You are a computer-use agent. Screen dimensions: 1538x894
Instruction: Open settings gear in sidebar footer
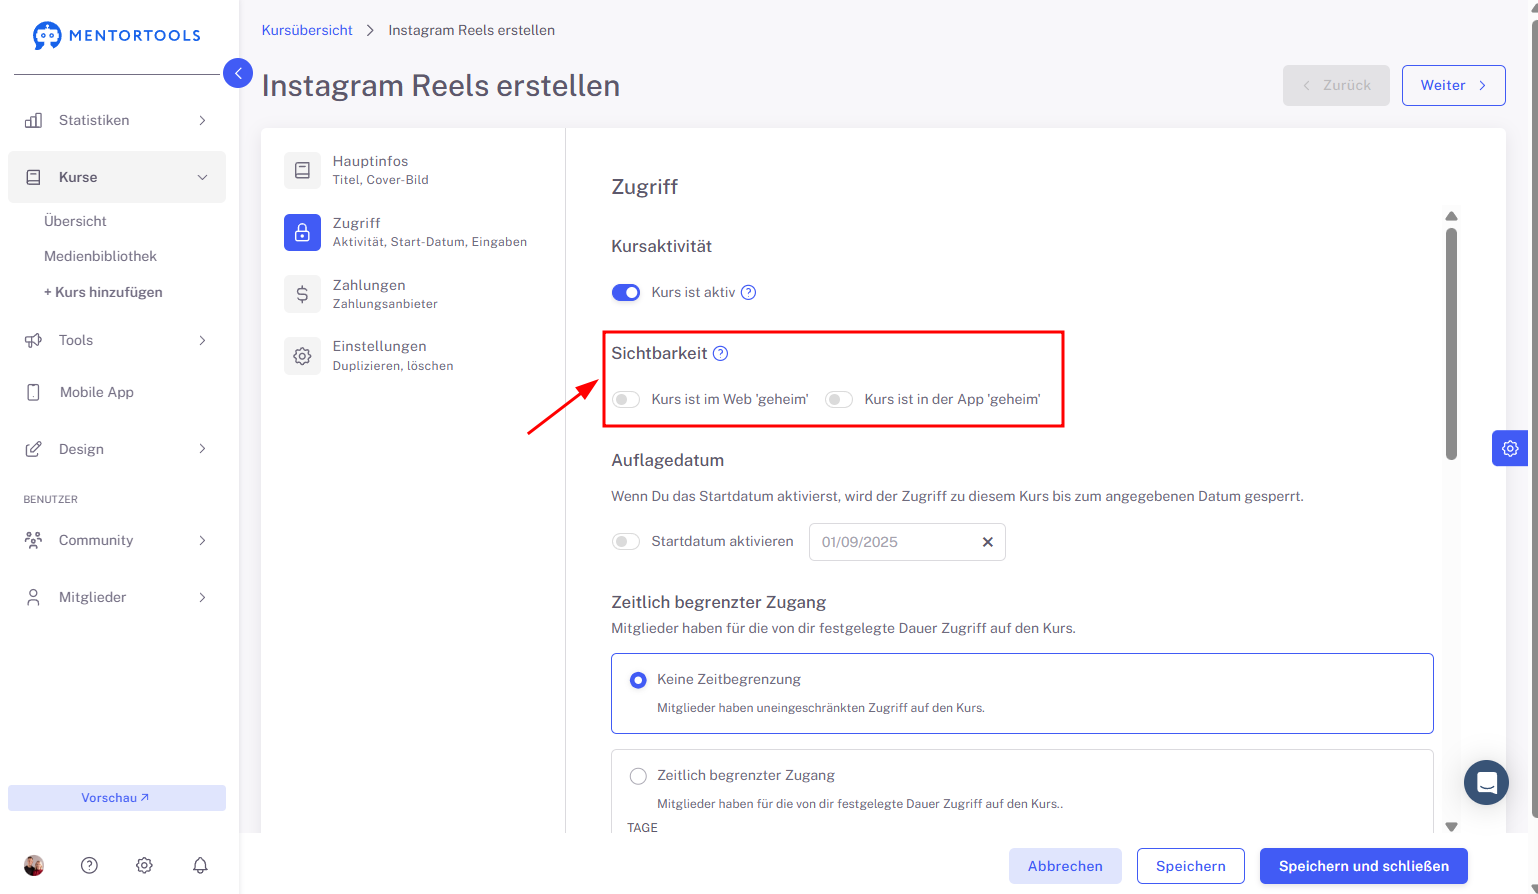(144, 865)
